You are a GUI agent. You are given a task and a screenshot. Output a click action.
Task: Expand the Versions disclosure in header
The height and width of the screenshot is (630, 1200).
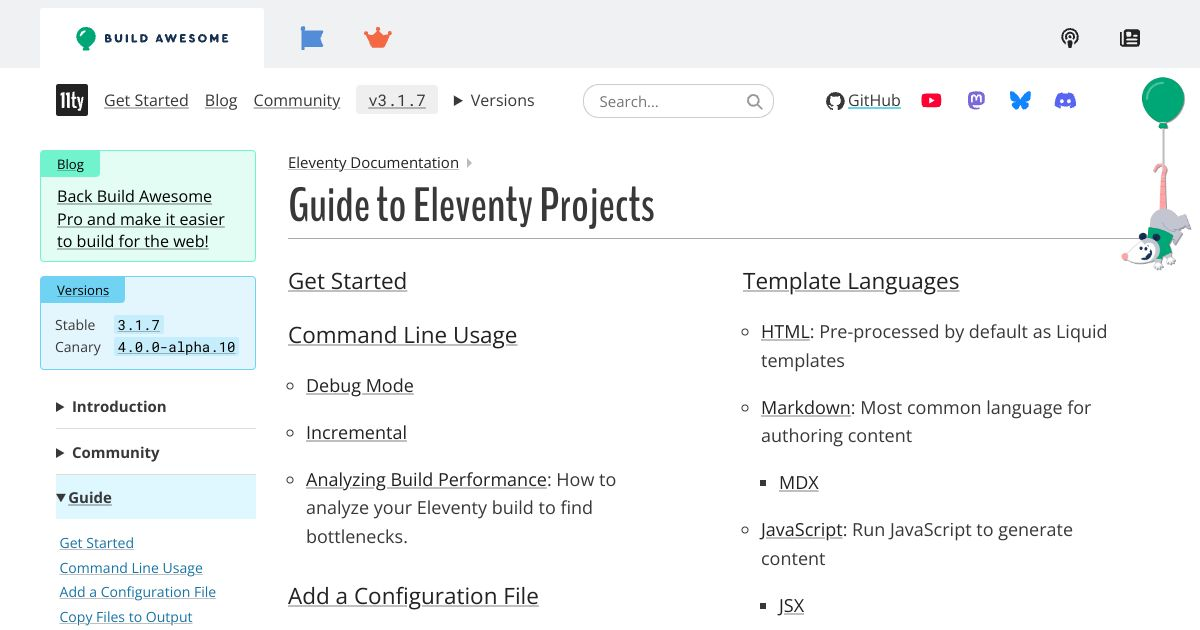(x=494, y=100)
